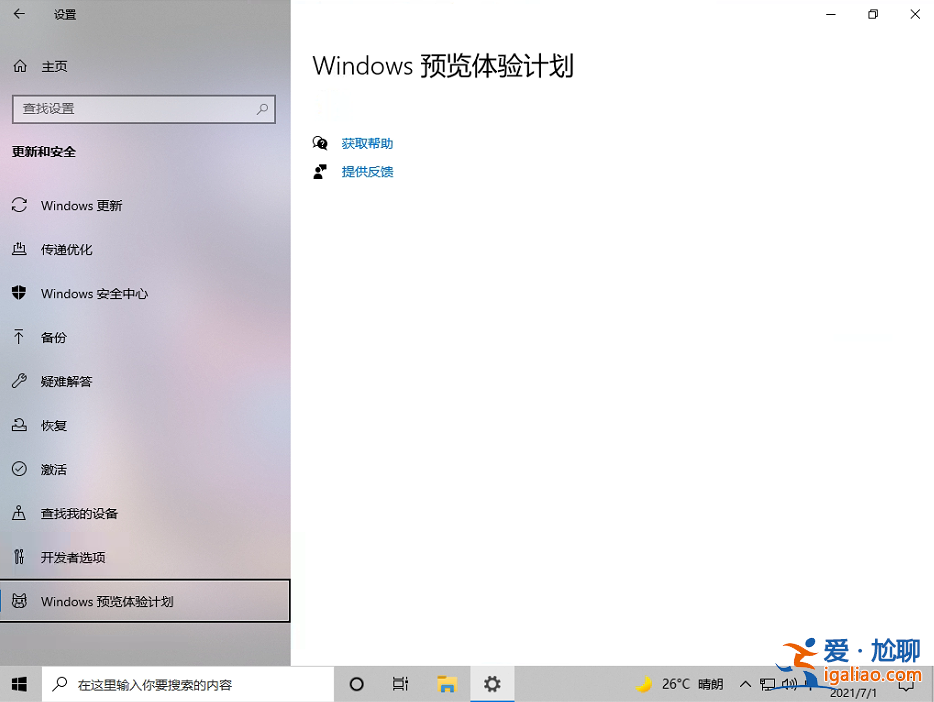Go to 主页 using the home icon

tap(19, 66)
